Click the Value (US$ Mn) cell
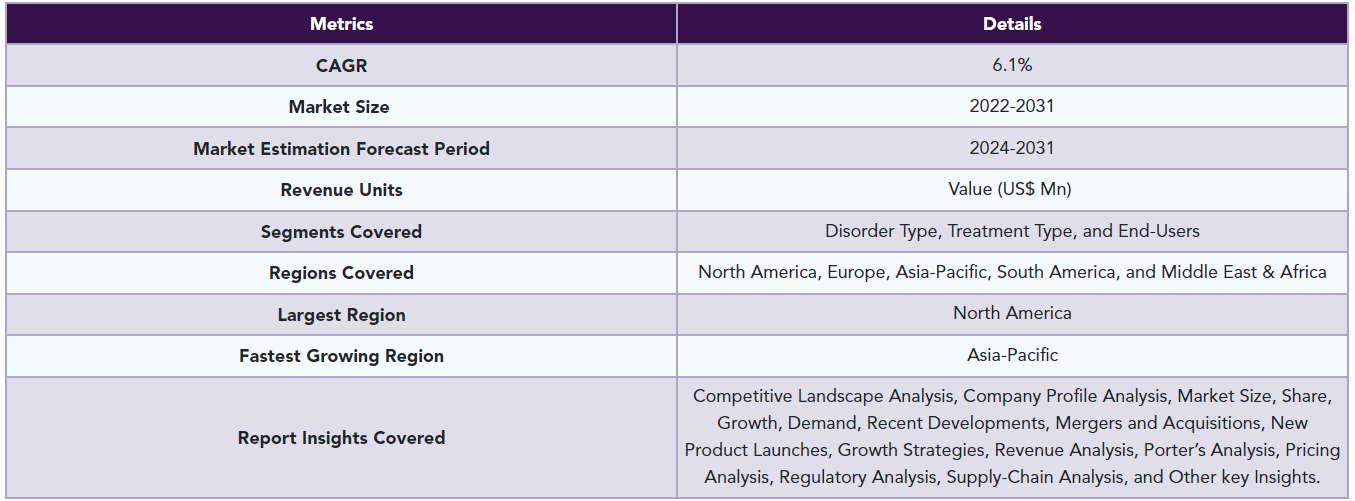The width and height of the screenshot is (1355, 501). point(1012,190)
